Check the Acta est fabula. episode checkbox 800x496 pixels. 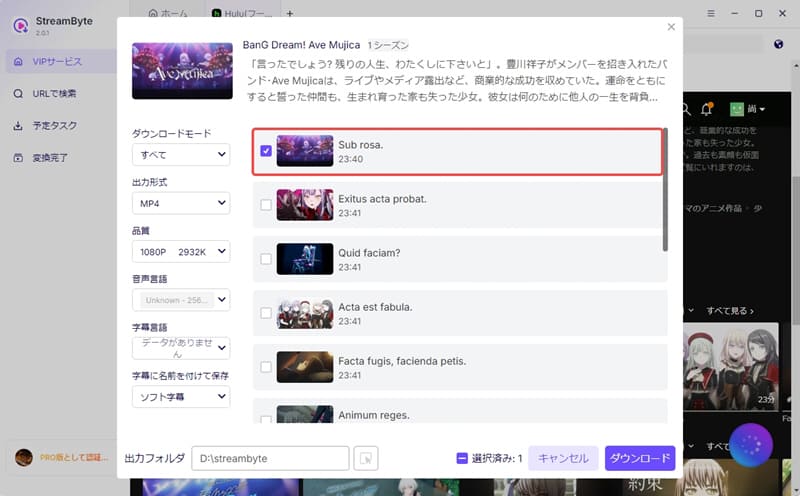click(x=266, y=313)
